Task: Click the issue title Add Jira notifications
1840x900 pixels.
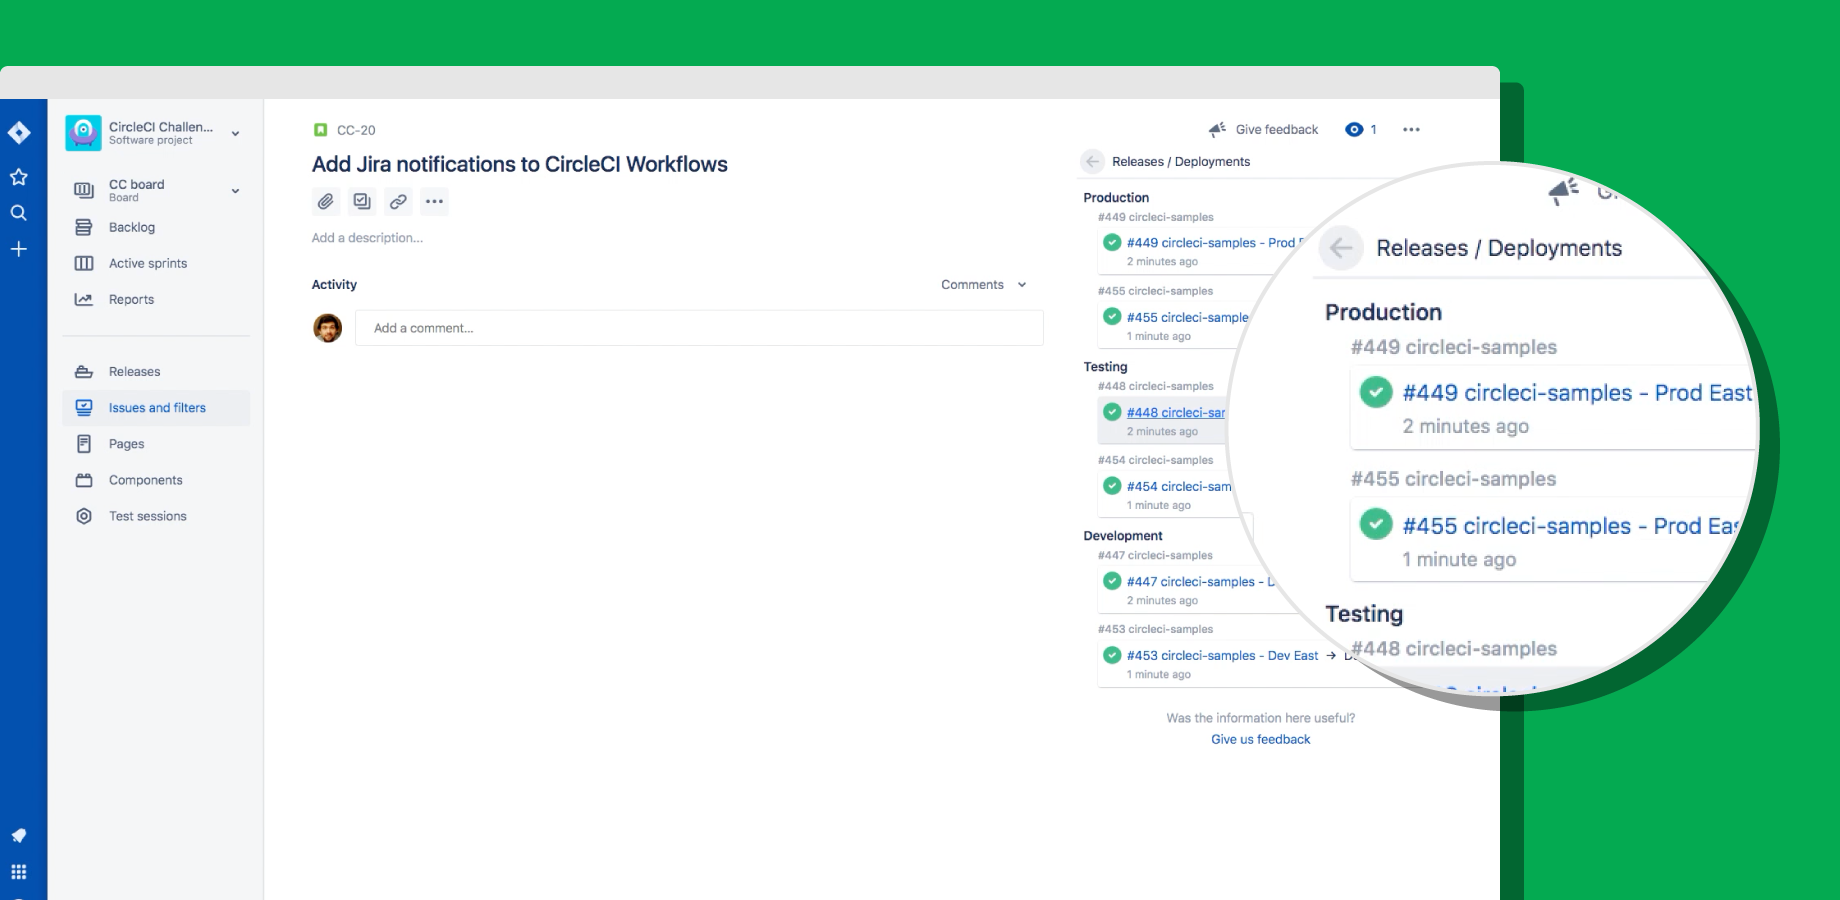Action: [520, 164]
